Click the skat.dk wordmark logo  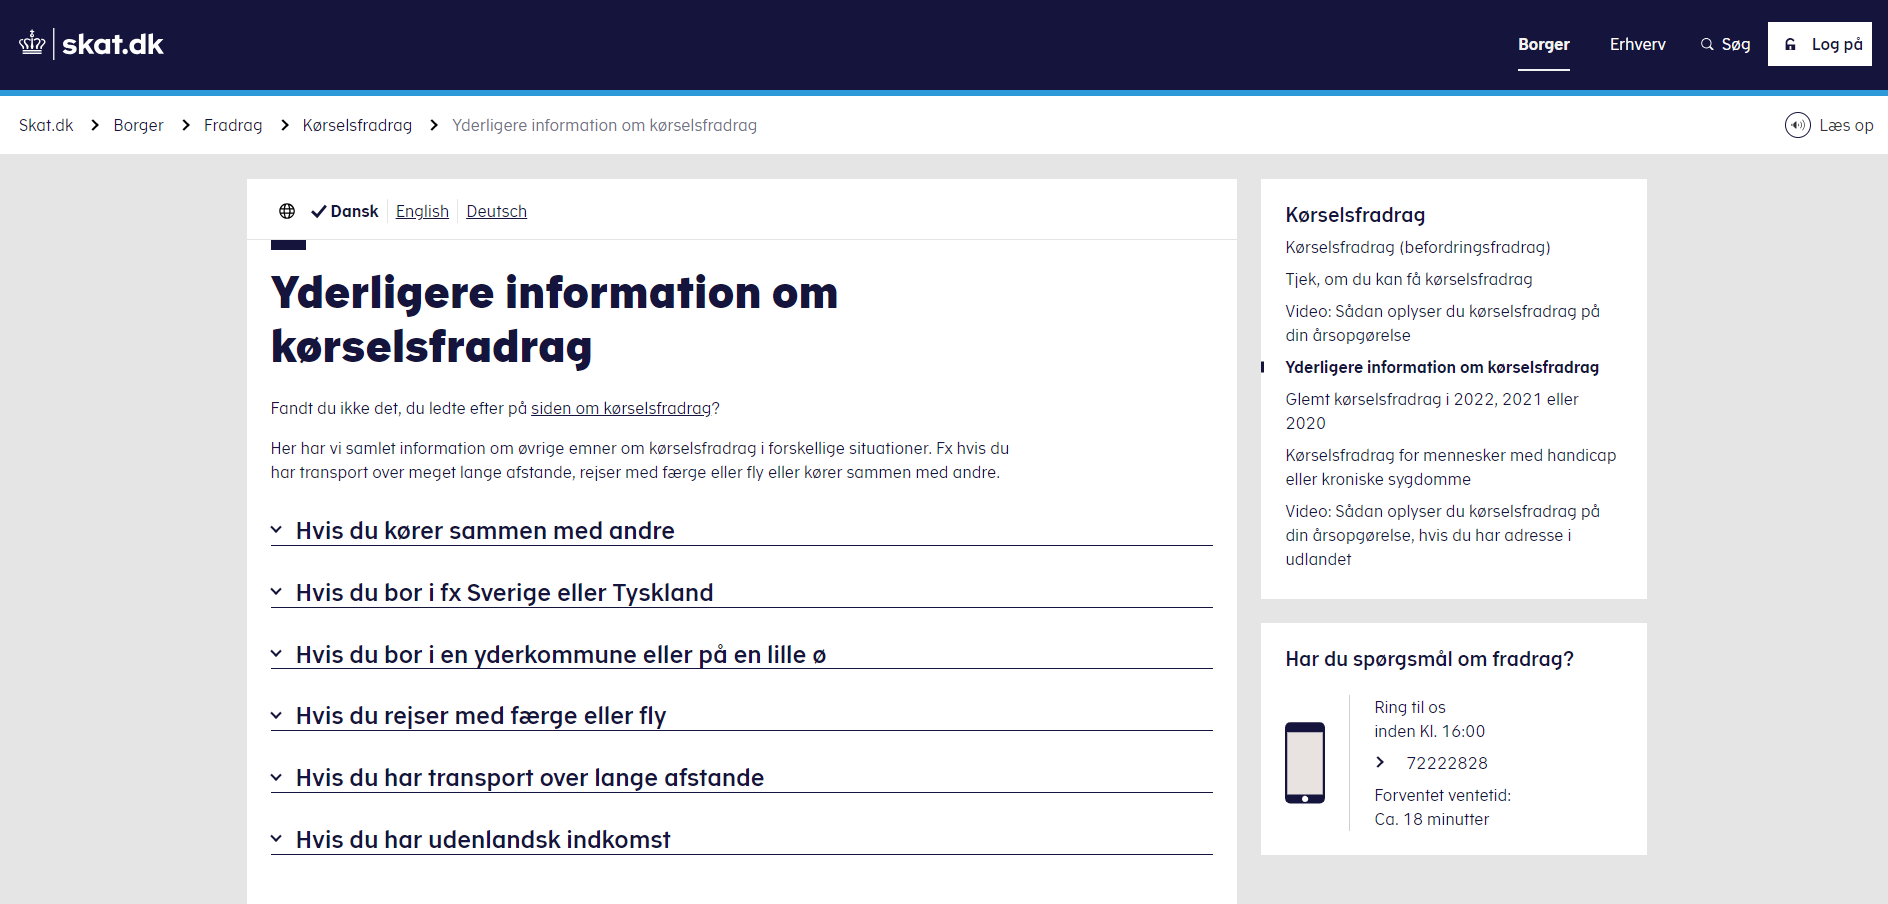(112, 44)
